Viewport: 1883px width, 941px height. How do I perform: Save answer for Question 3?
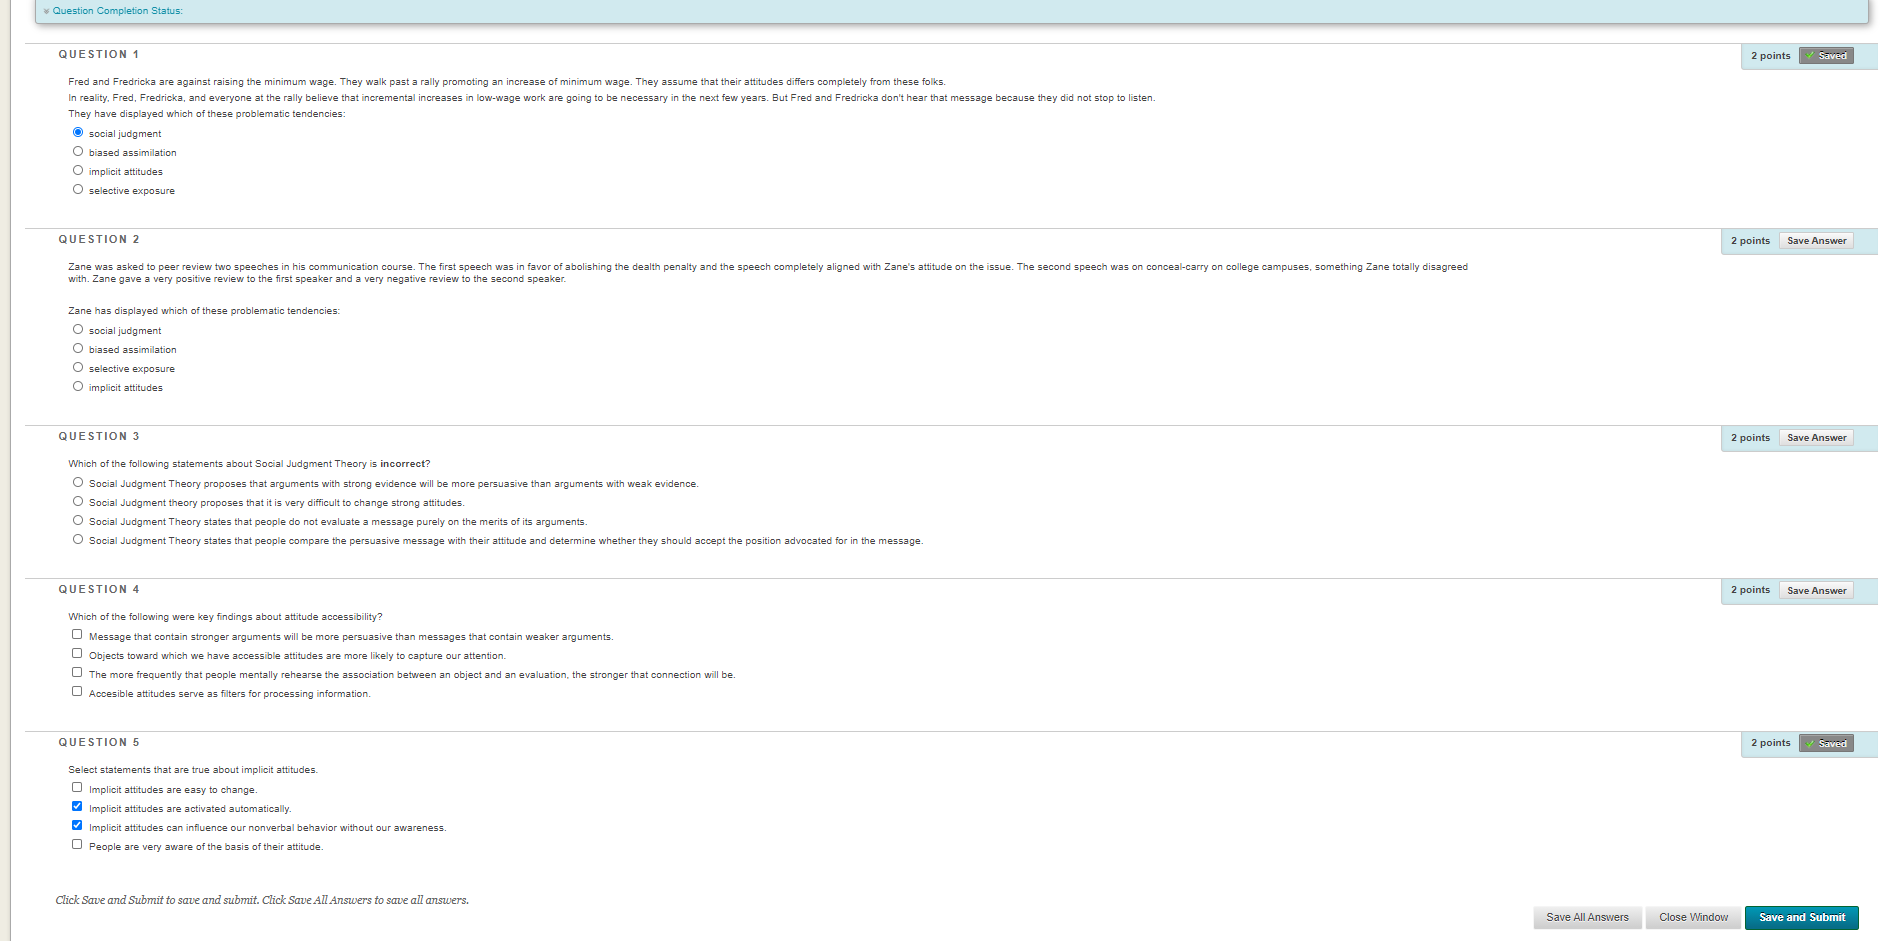[1816, 438]
